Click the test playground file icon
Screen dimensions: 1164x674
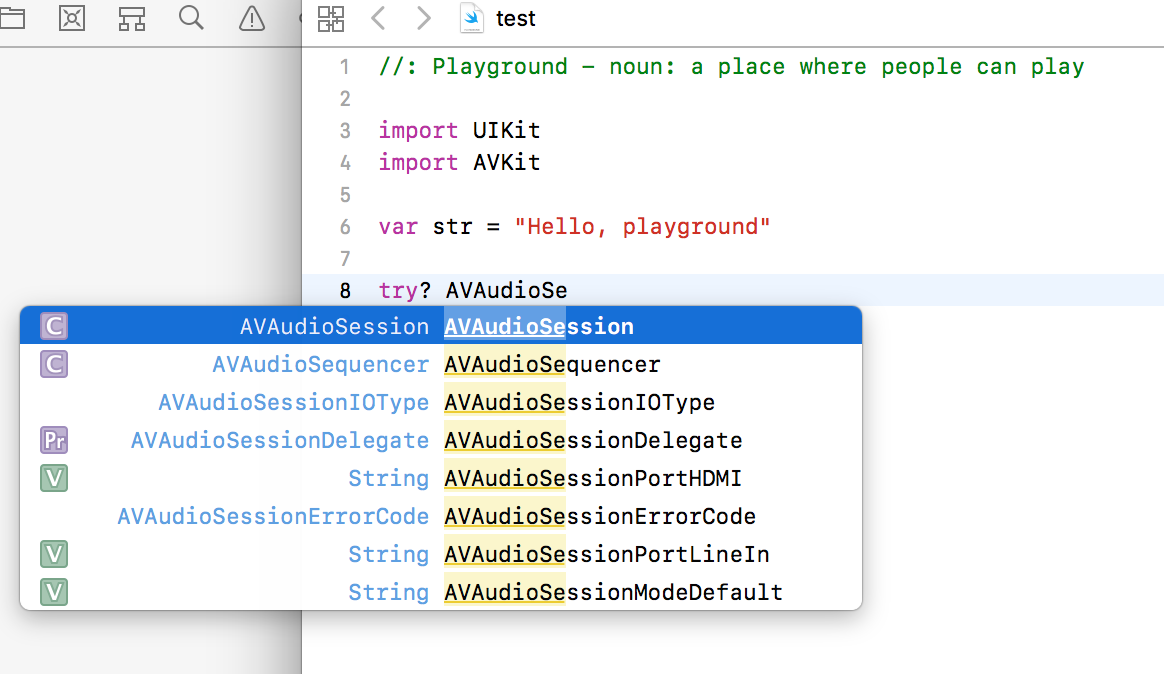coord(471,18)
